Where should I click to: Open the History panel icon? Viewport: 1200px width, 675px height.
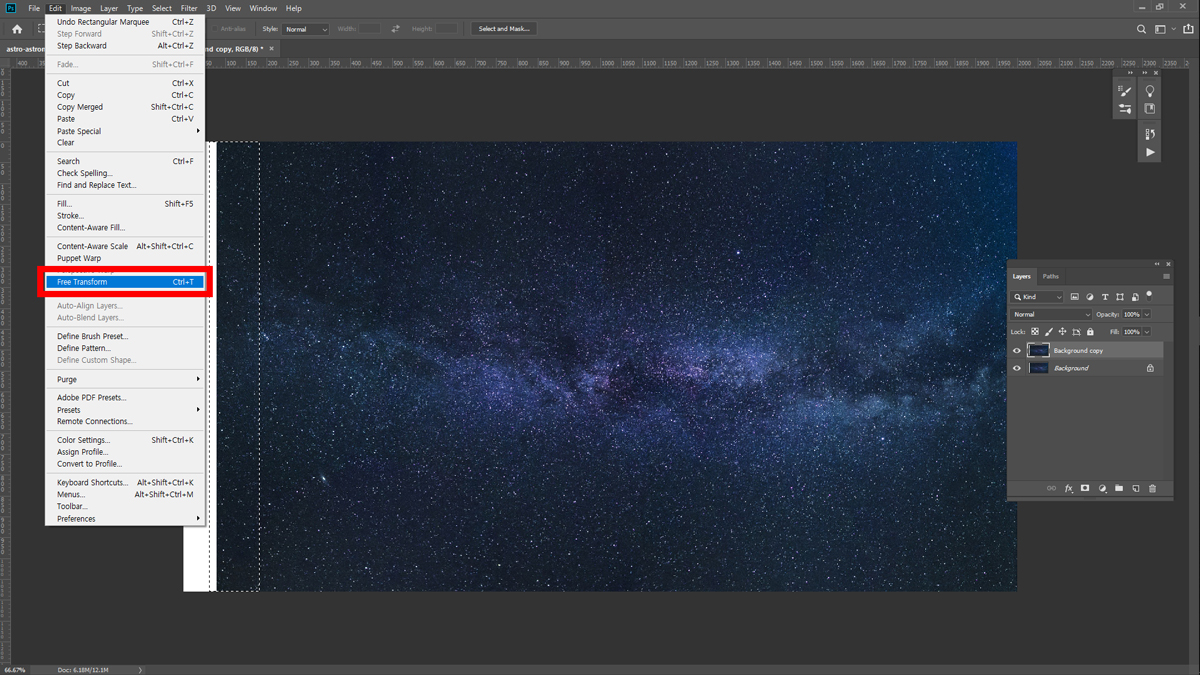(x=1150, y=134)
